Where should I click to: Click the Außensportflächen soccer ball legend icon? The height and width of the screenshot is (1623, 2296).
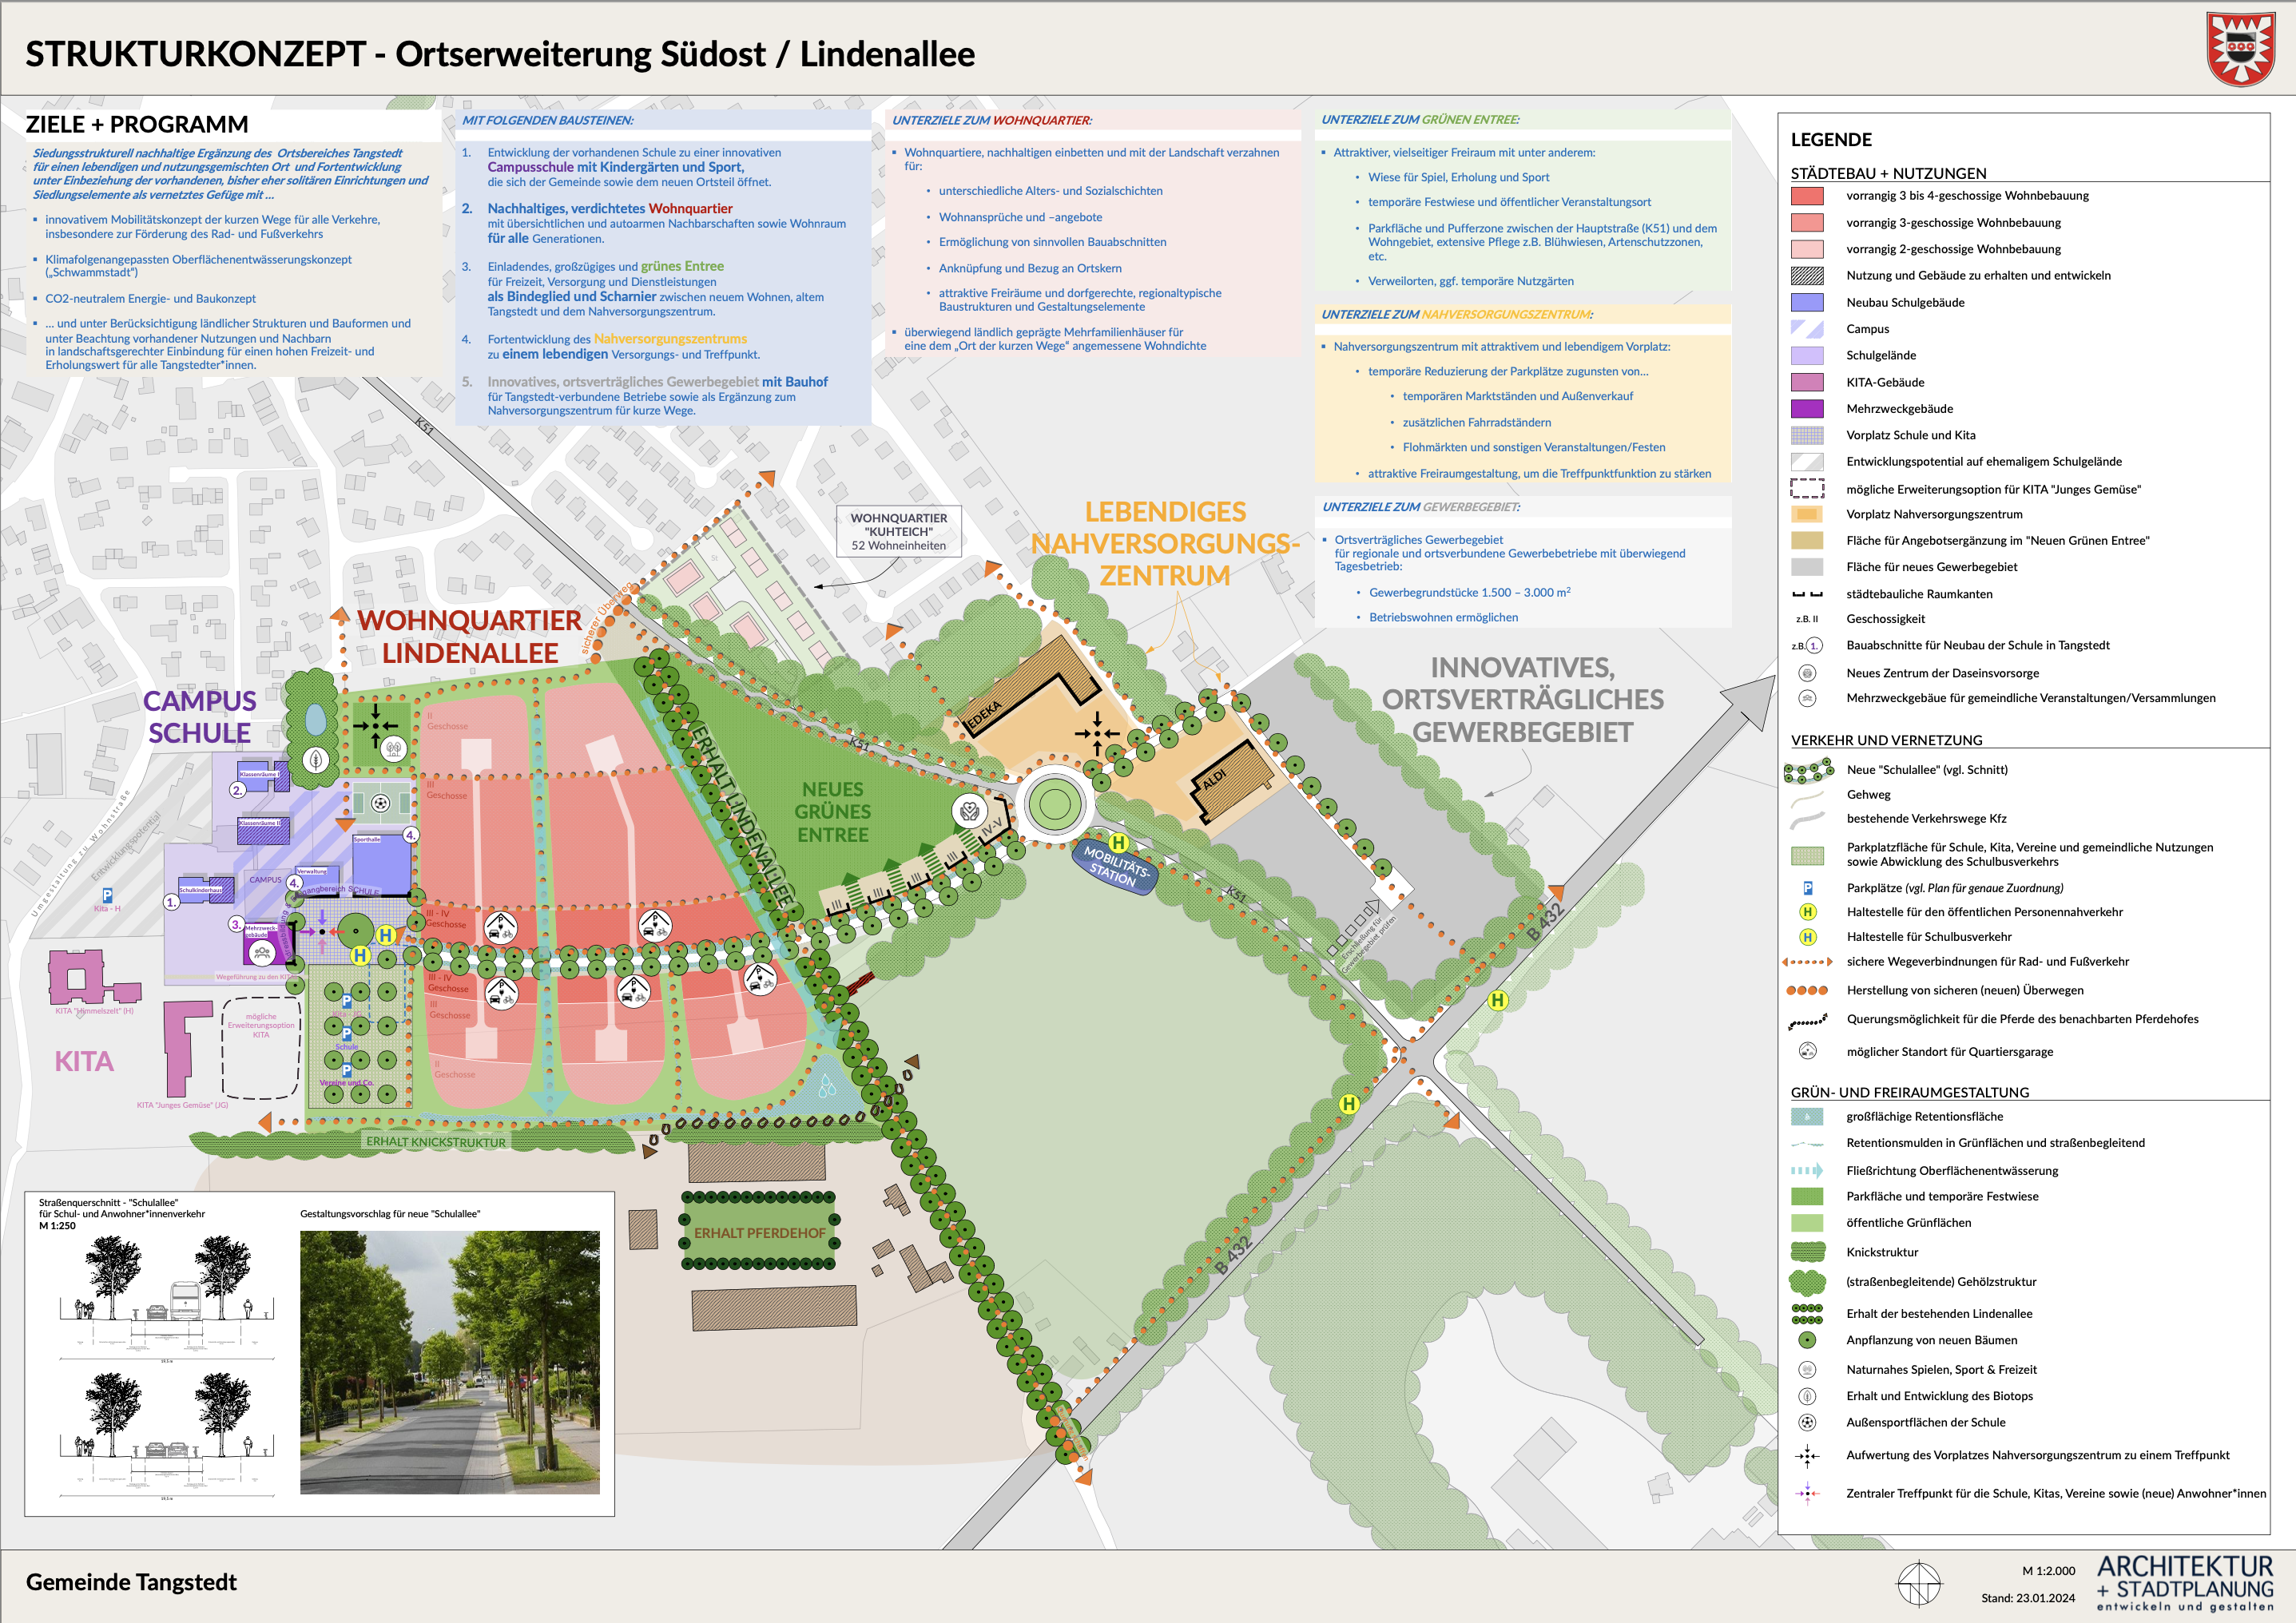[x=1806, y=1422]
